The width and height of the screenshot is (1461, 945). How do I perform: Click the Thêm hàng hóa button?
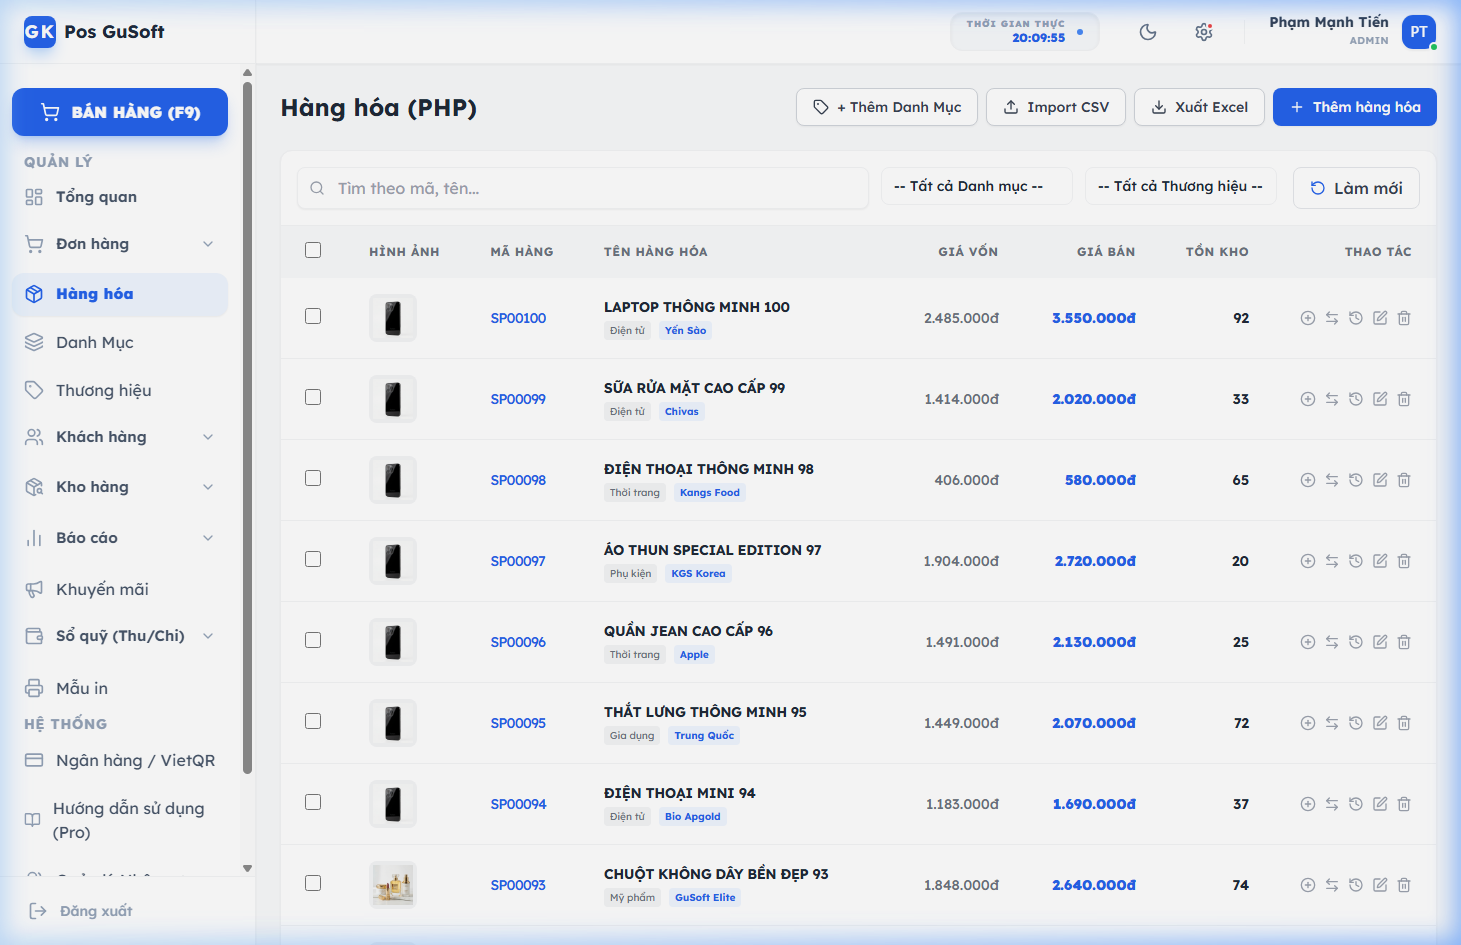(1354, 107)
